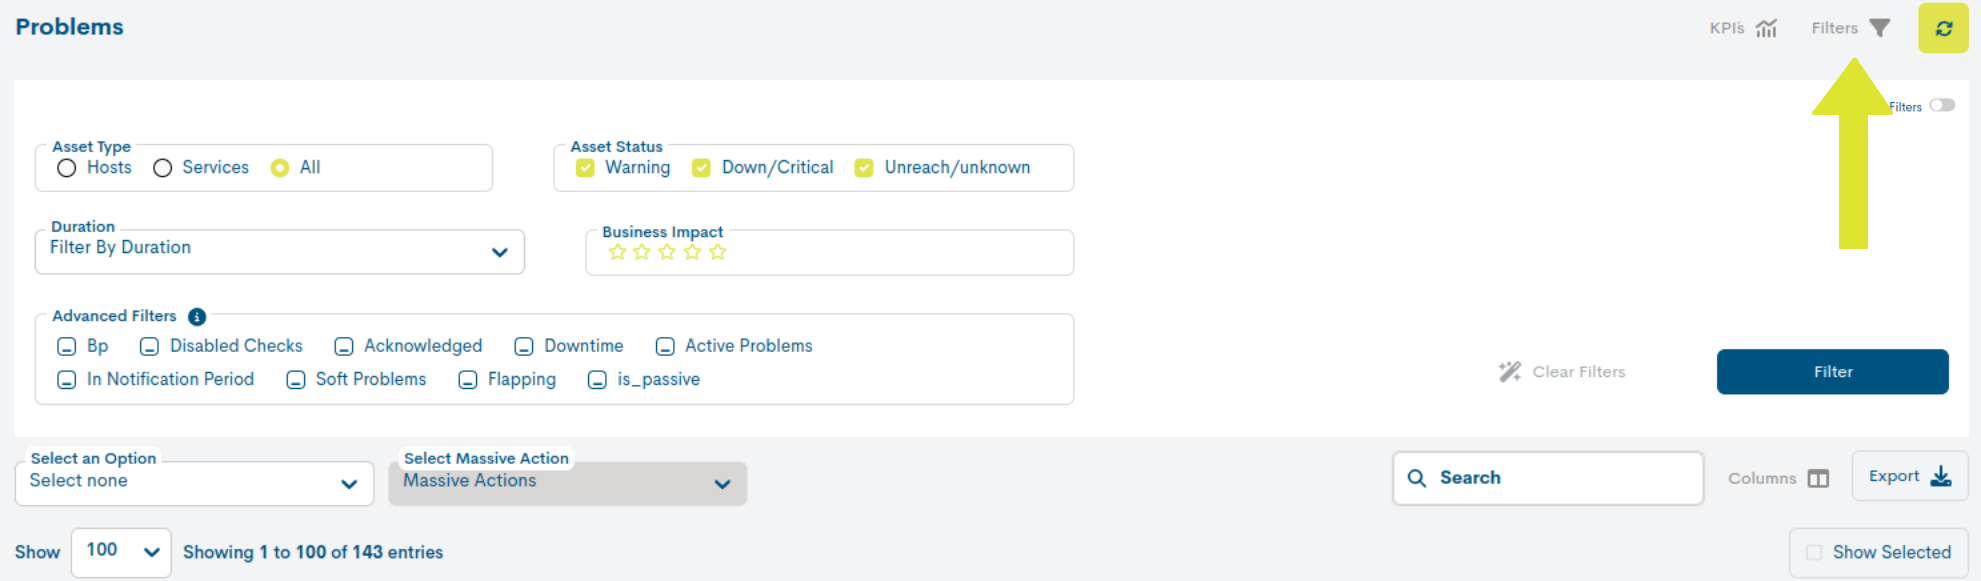Click the Export download icon
This screenshot has height=581, width=1981.
click(x=1941, y=476)
